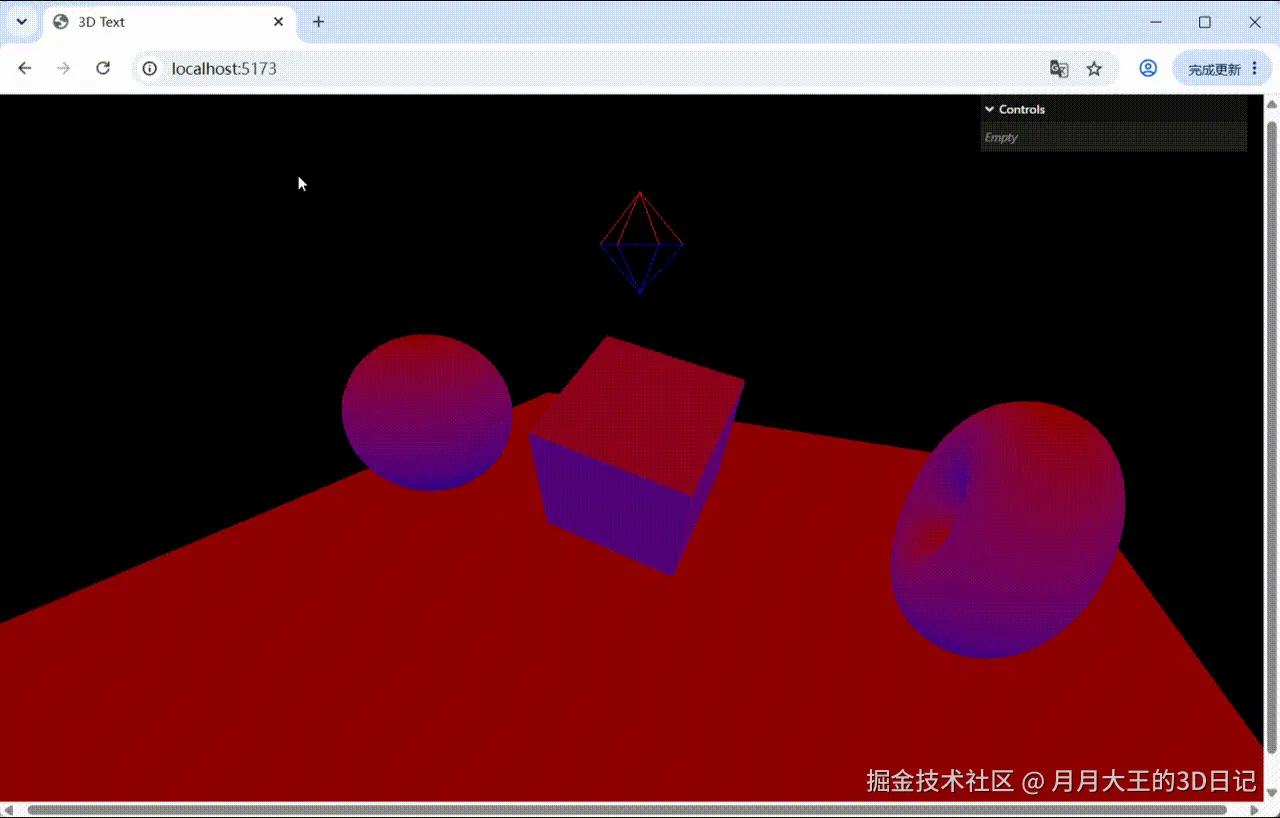Click the cube in the 3D scene
Viewport: 1280px width, 818px height.
(x=637, y=455)
